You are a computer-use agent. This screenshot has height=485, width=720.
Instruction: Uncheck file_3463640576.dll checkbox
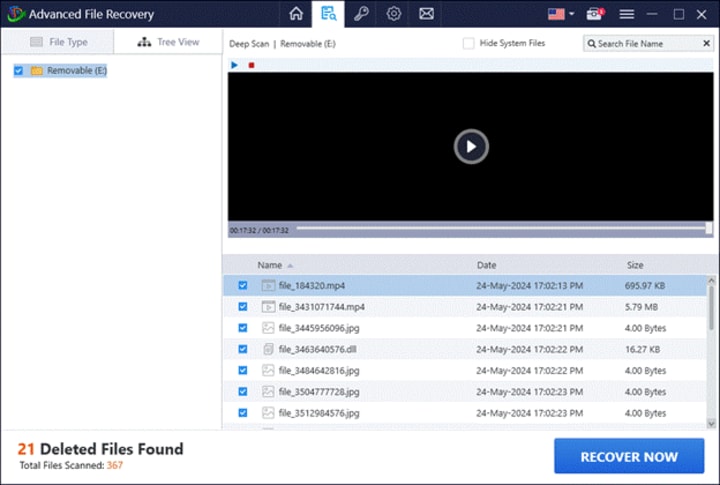click(243, 349)
